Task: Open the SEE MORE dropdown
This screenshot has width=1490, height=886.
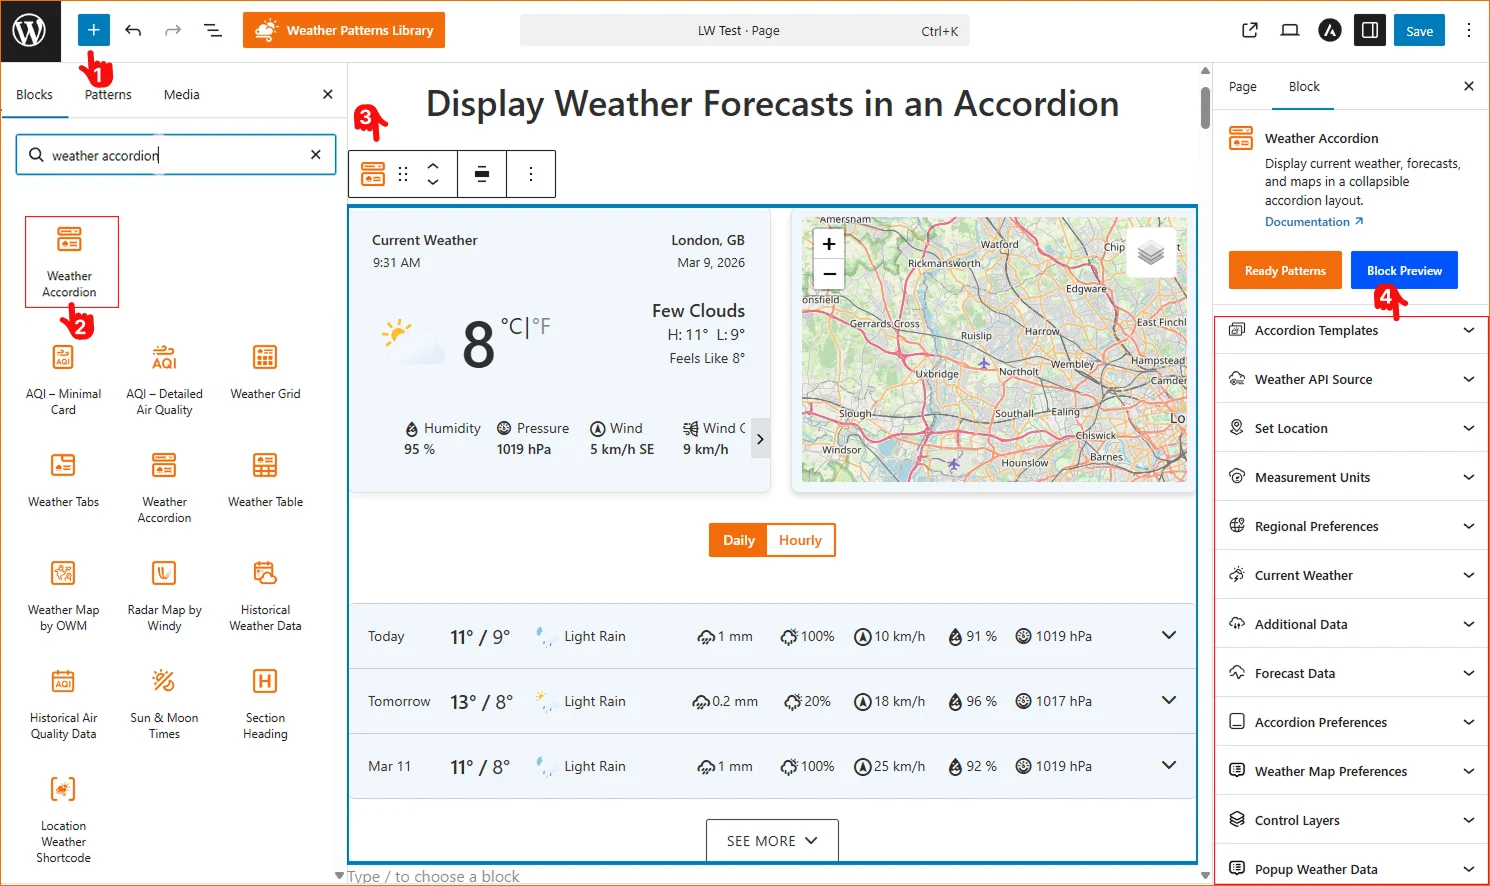Action: (771, 840)
